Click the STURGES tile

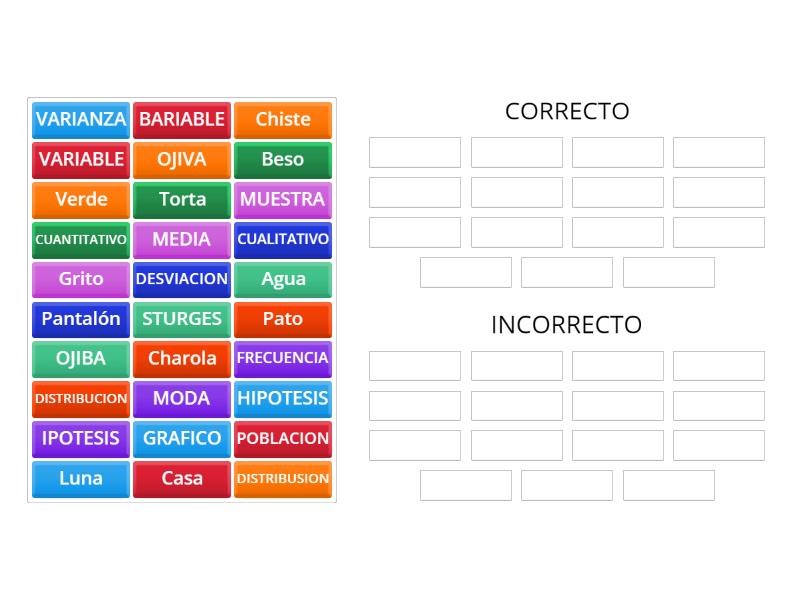182,320
